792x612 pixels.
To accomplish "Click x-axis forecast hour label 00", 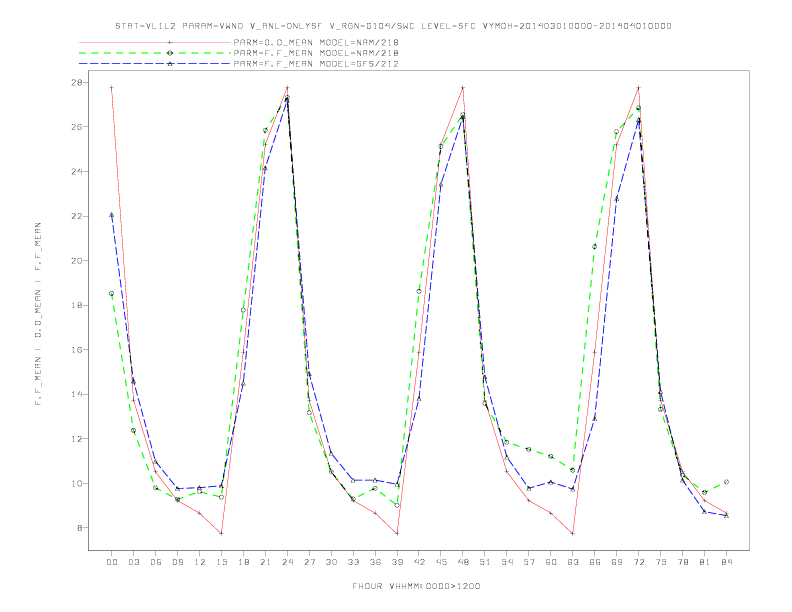I will point(112,562).
